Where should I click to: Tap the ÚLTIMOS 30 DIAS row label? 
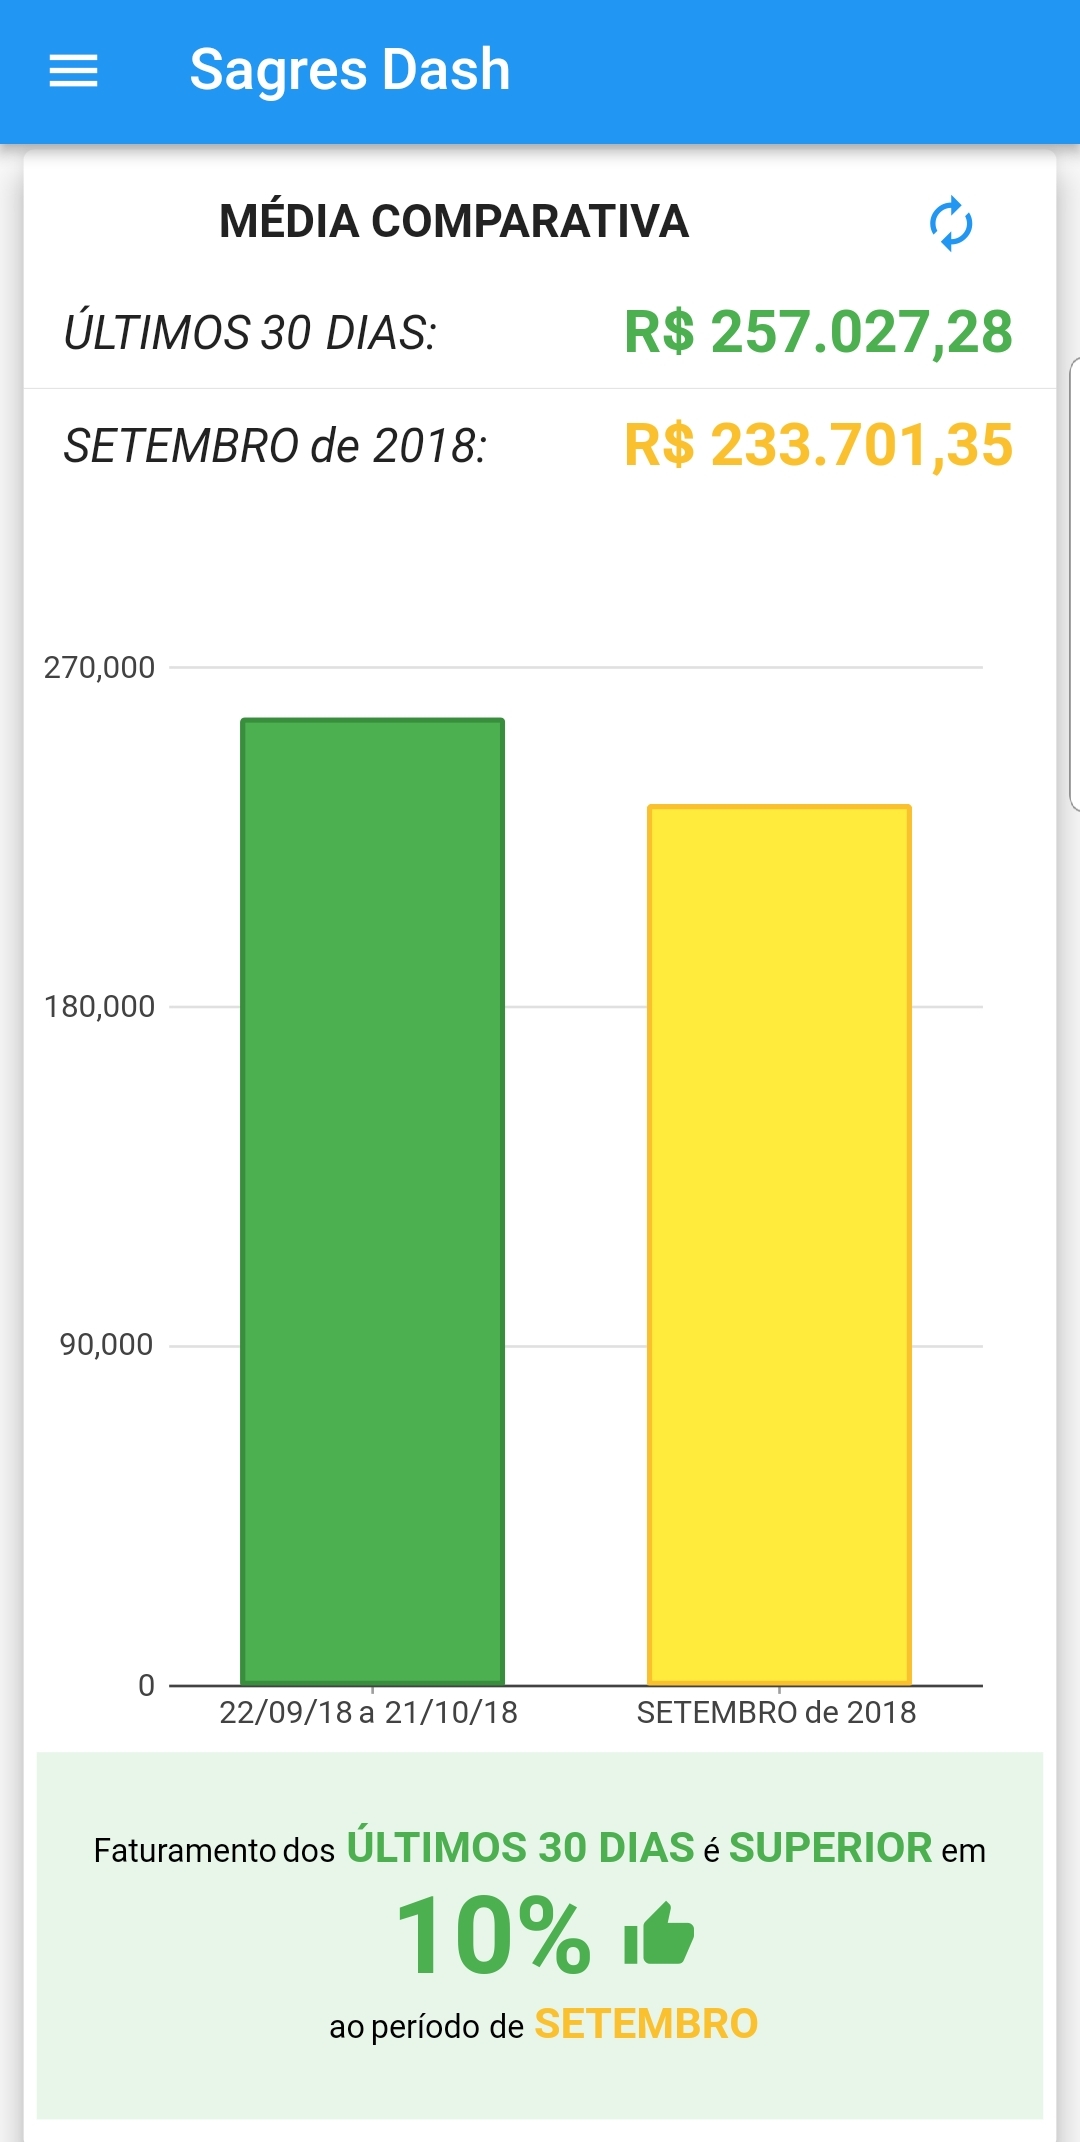(250, 333)
